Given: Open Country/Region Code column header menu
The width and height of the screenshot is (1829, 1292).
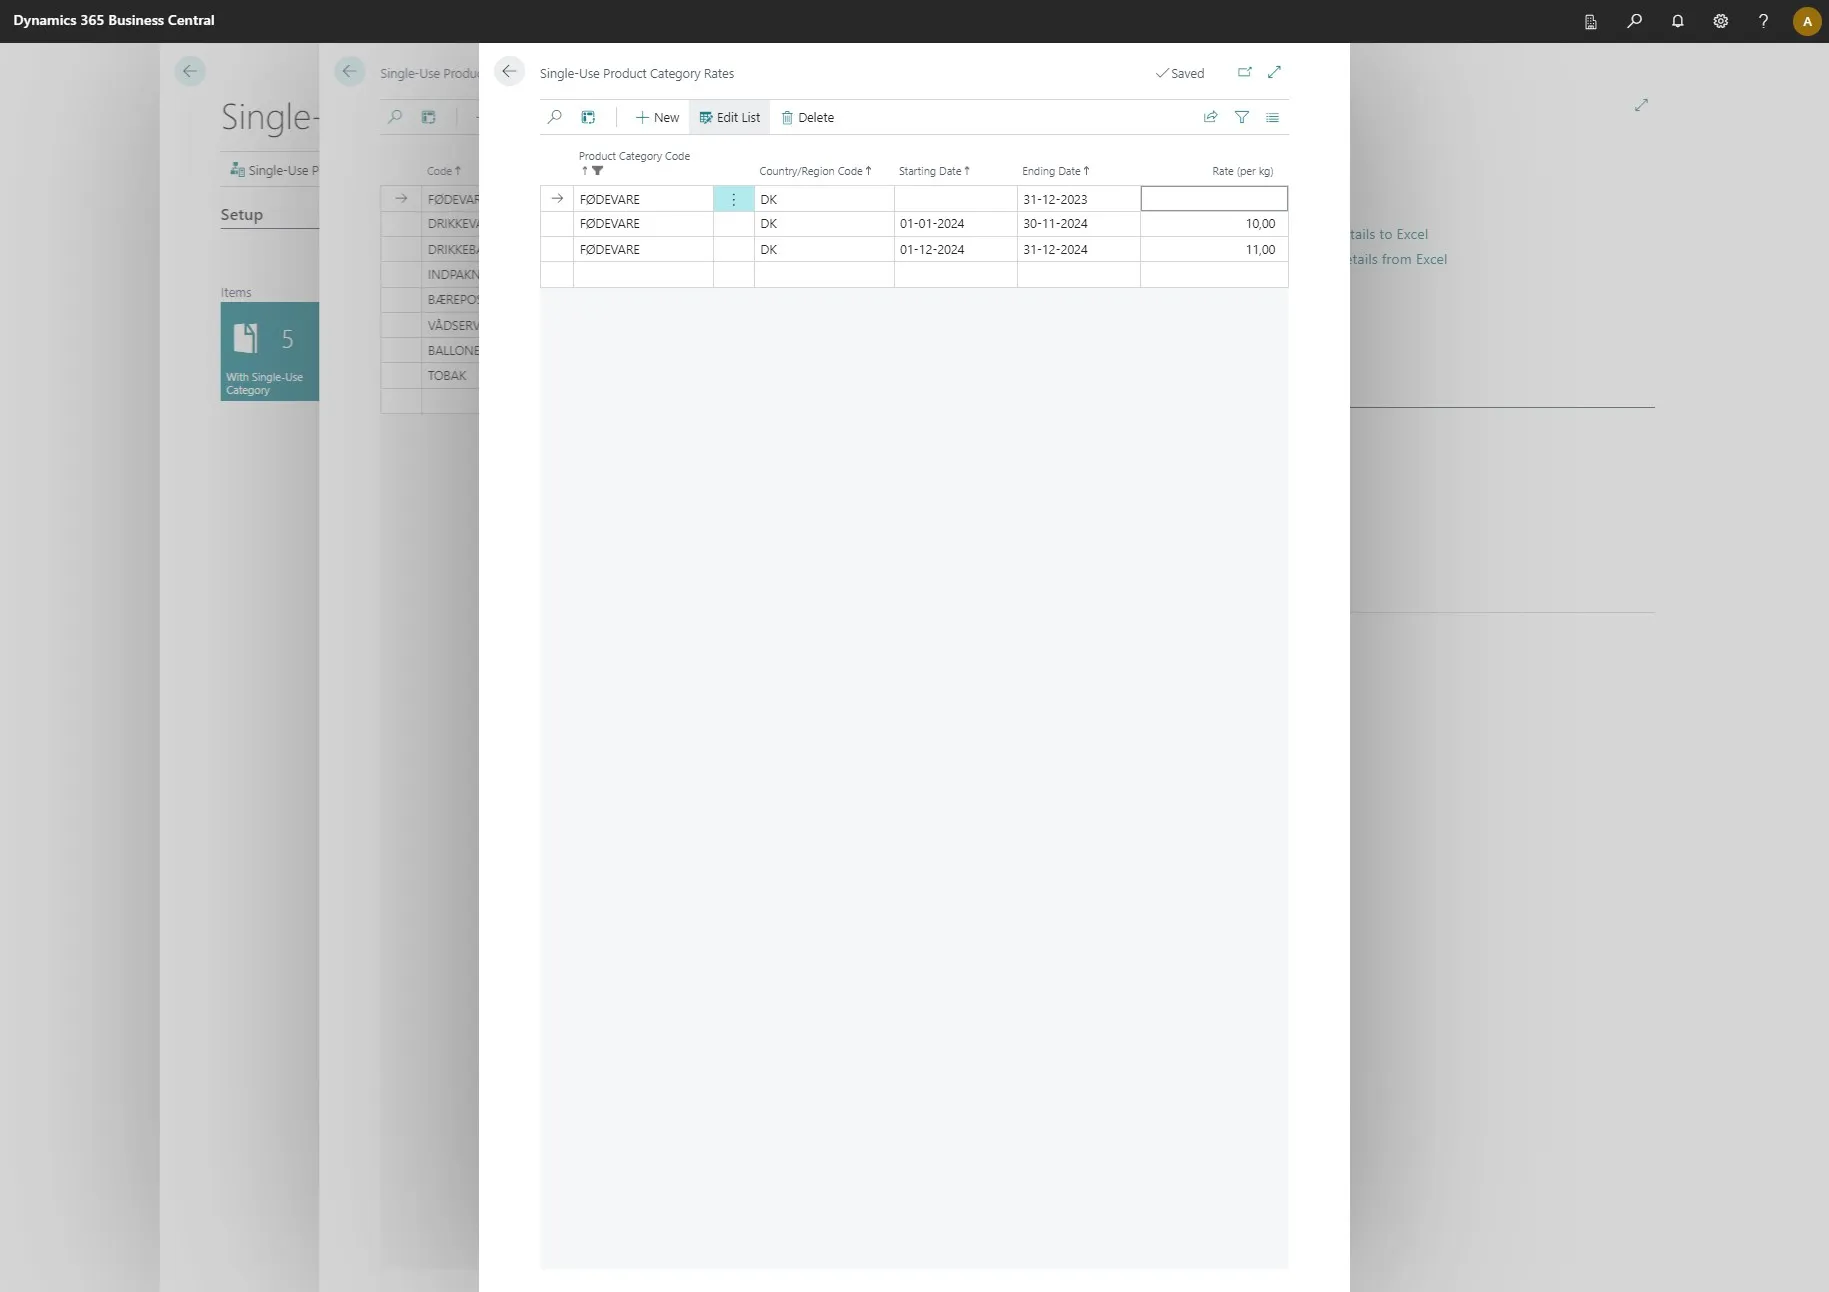Looking at the screenshot, I should (x=815, y=171).
